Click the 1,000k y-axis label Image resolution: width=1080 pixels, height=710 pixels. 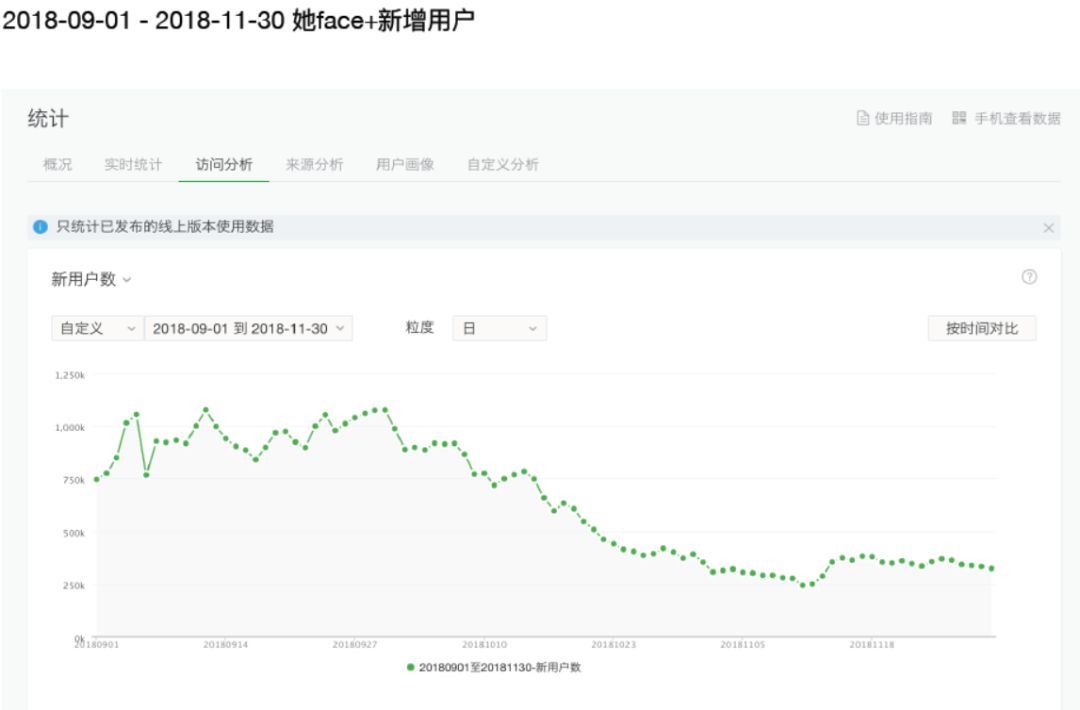pyautogui.click(x=70, y=428)
